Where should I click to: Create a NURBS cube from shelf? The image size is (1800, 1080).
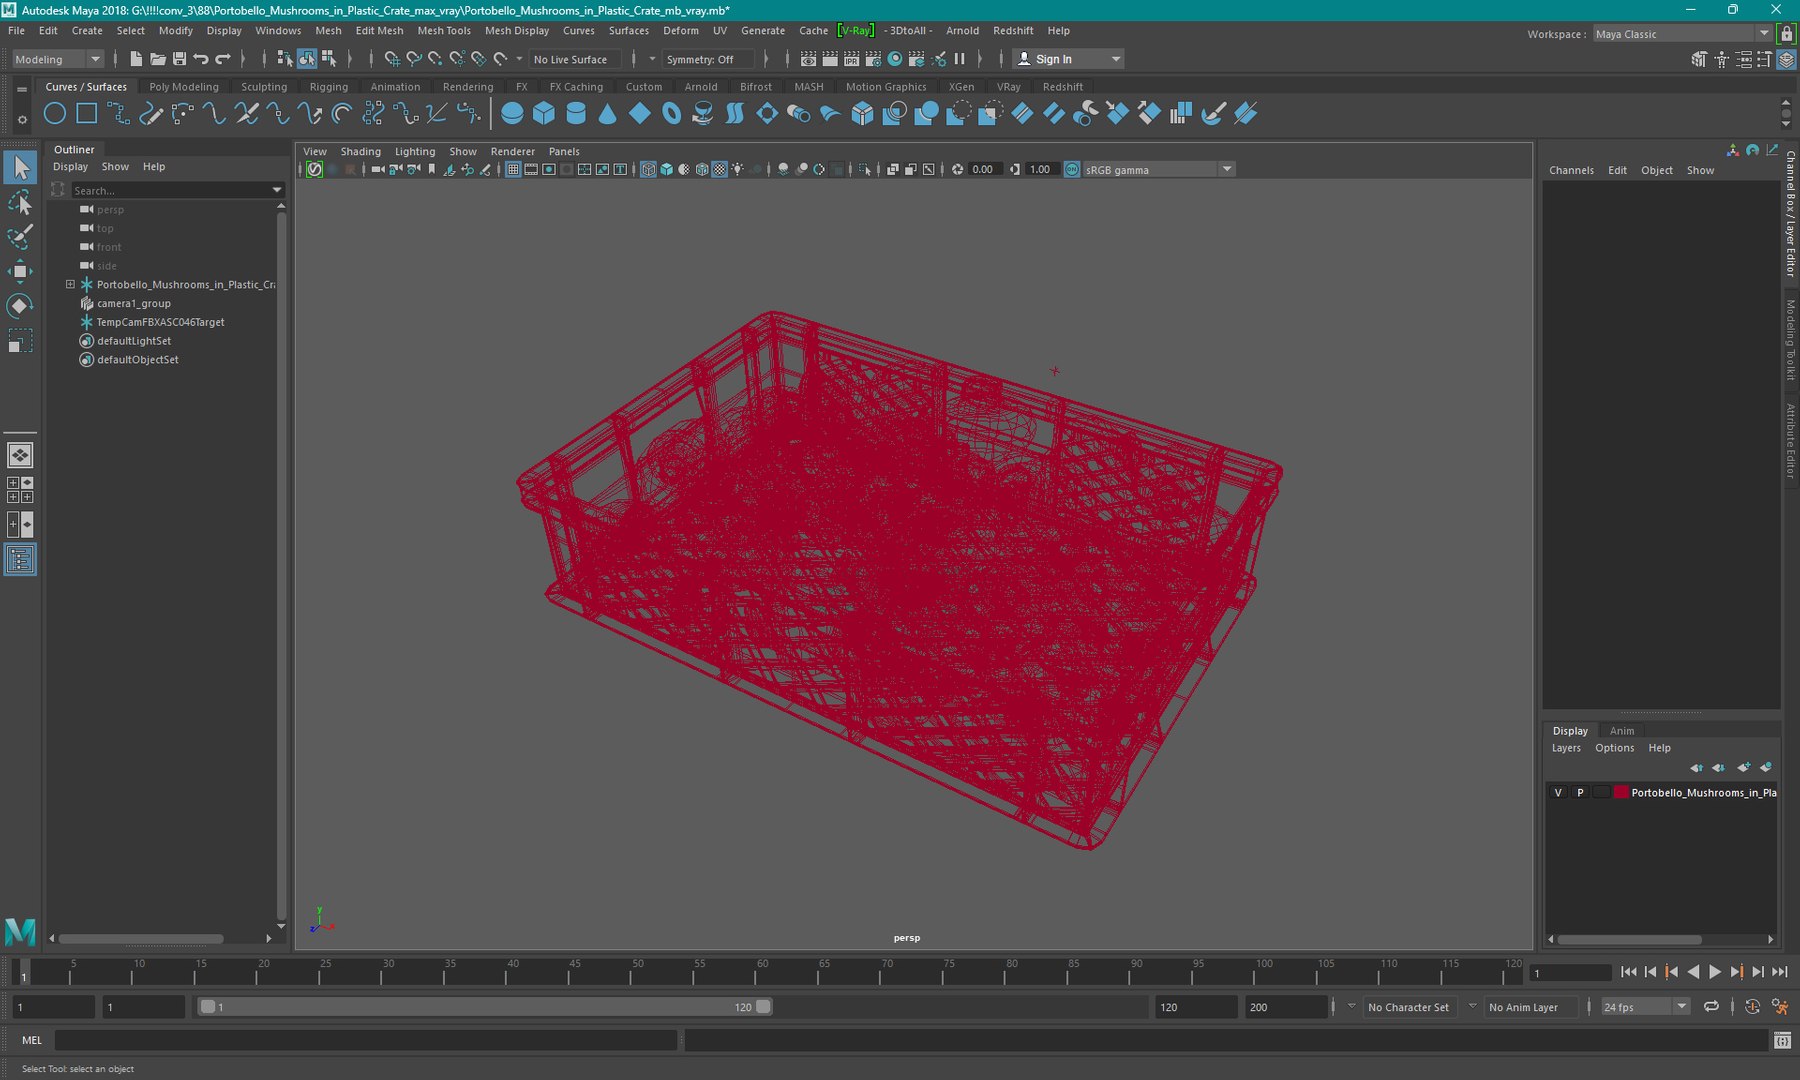[544, 114]
